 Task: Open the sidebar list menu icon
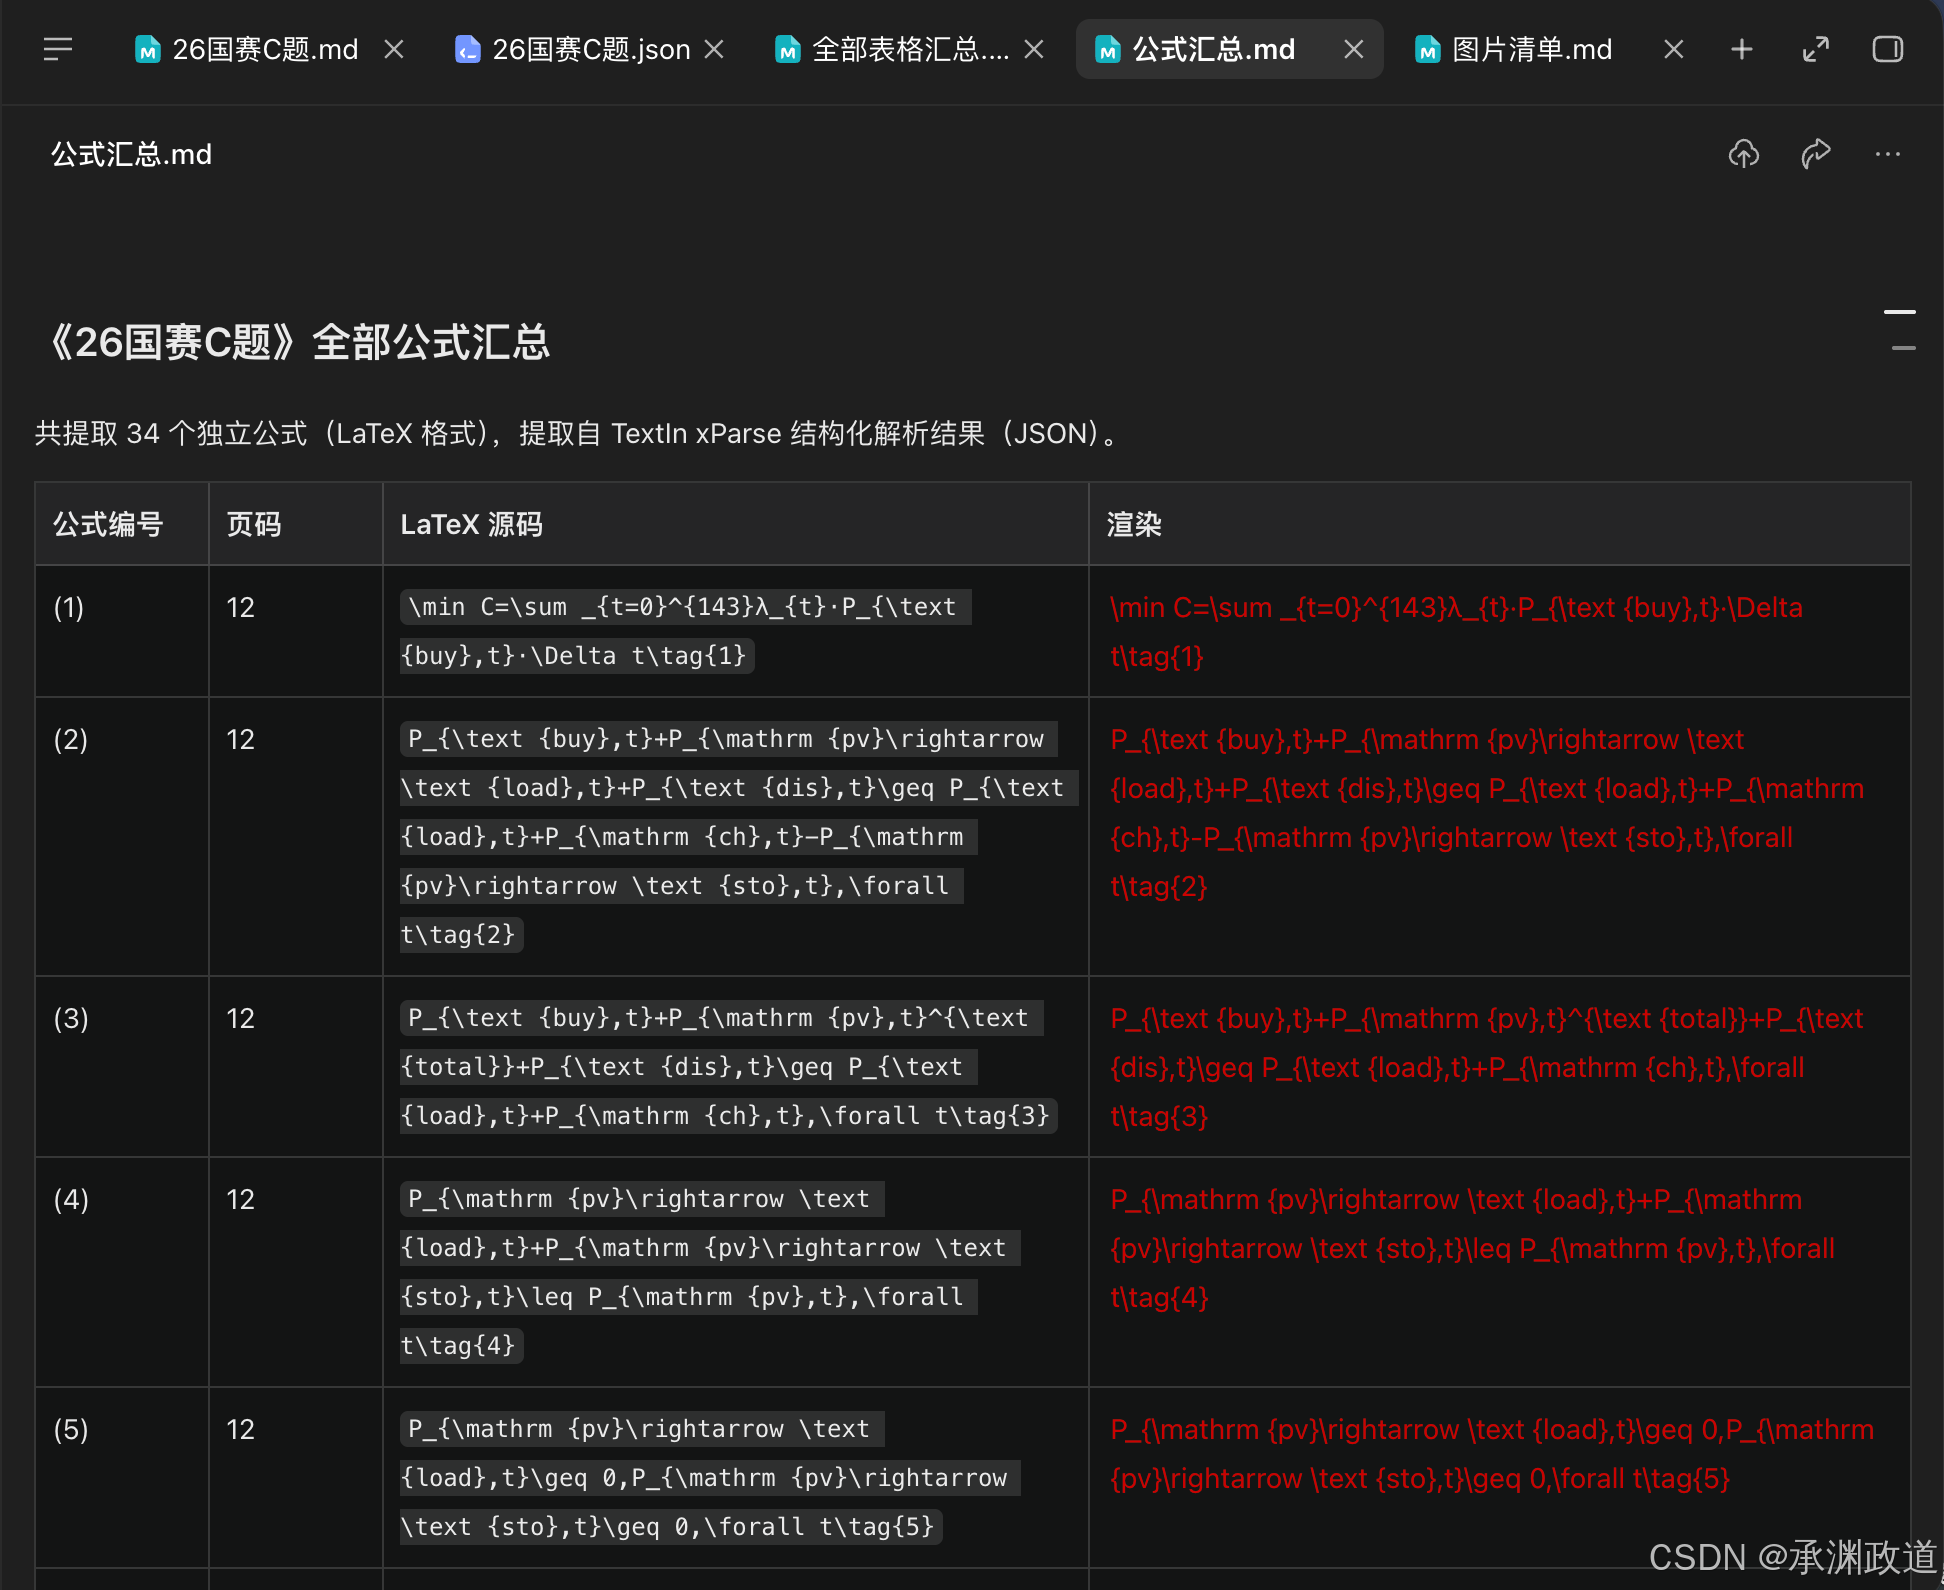point(58,49)
